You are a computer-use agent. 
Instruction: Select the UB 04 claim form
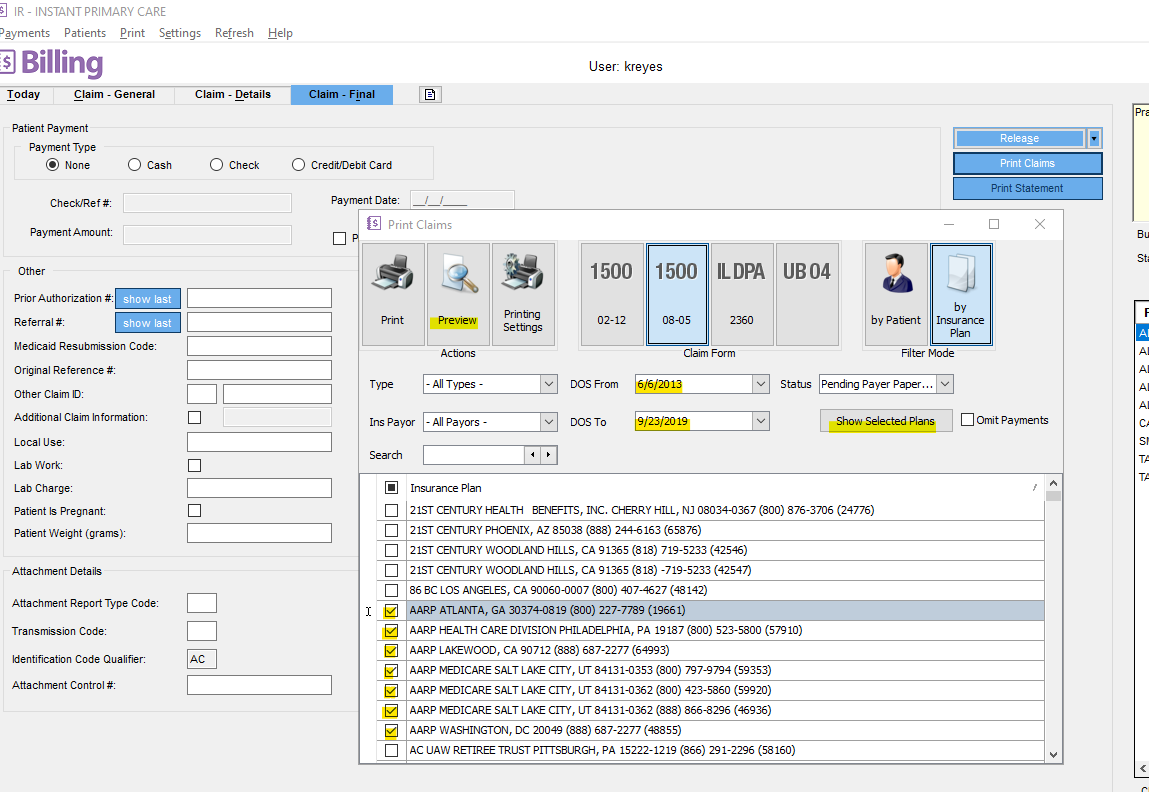[806, 294]
